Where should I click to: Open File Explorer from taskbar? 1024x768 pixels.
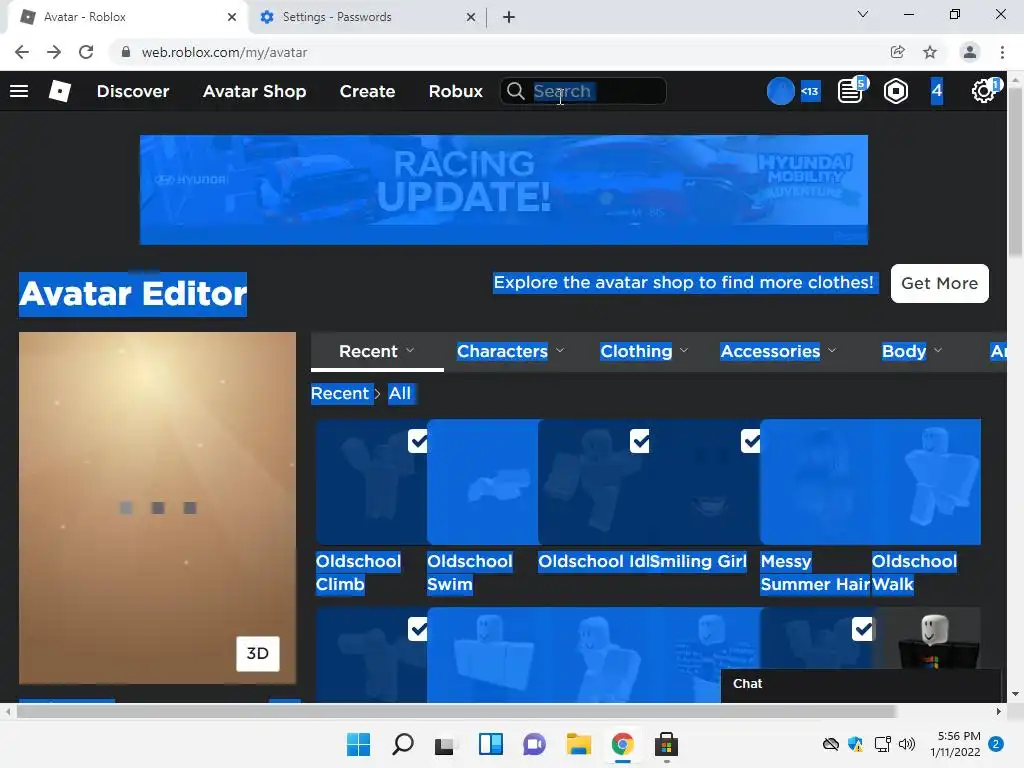coord(579,744)
